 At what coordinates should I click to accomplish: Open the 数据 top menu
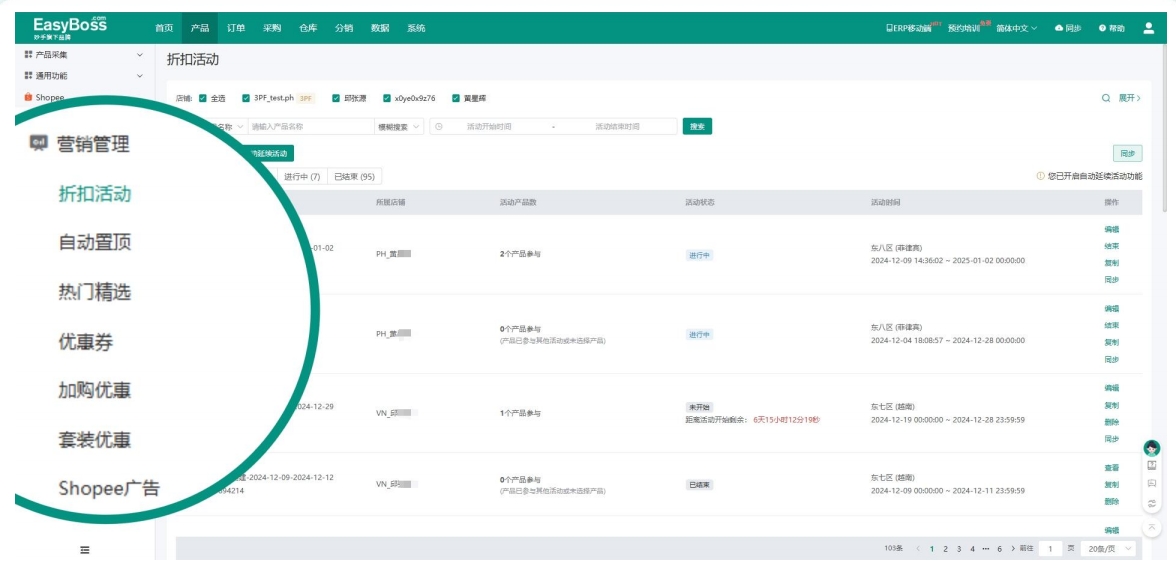point(380,28)
